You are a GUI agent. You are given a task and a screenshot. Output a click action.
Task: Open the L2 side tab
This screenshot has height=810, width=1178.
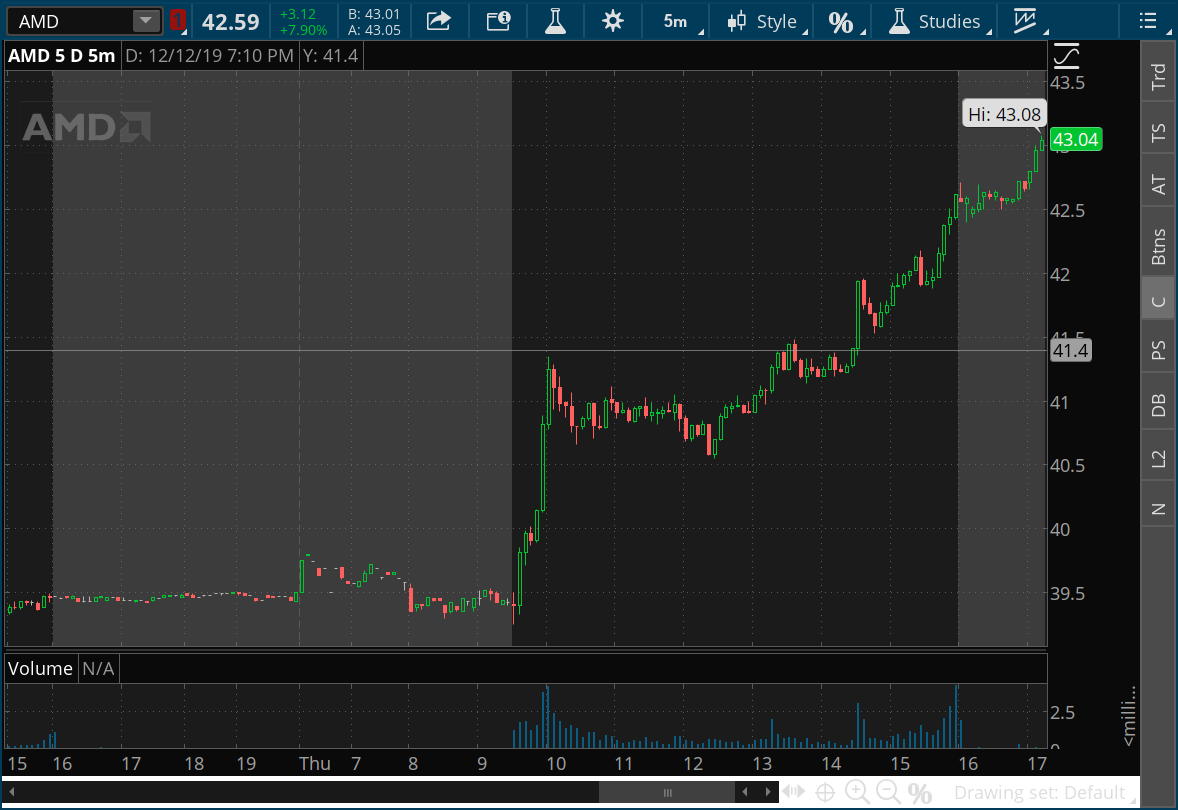pos(1158,458)
